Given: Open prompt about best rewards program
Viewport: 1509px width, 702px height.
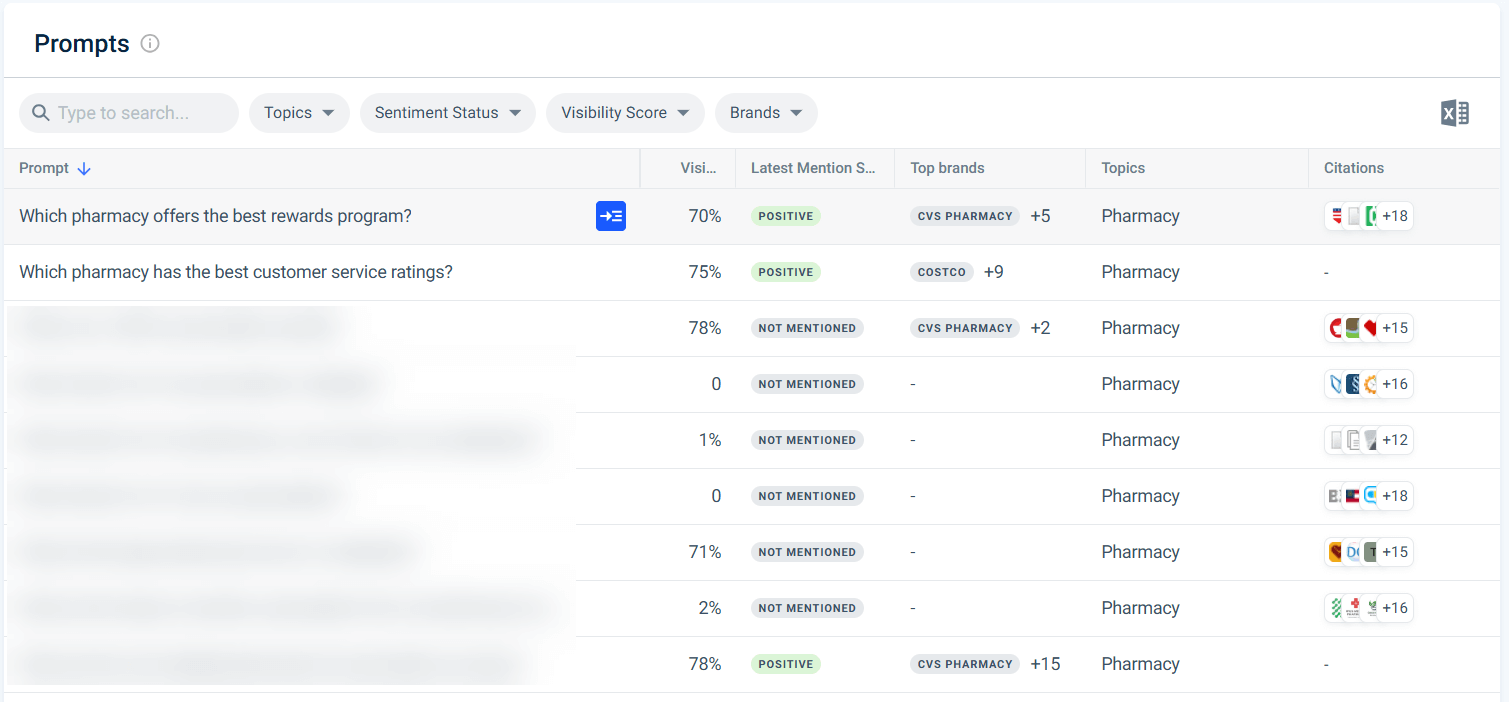Looking at the screenshot, I should (215, 216).
